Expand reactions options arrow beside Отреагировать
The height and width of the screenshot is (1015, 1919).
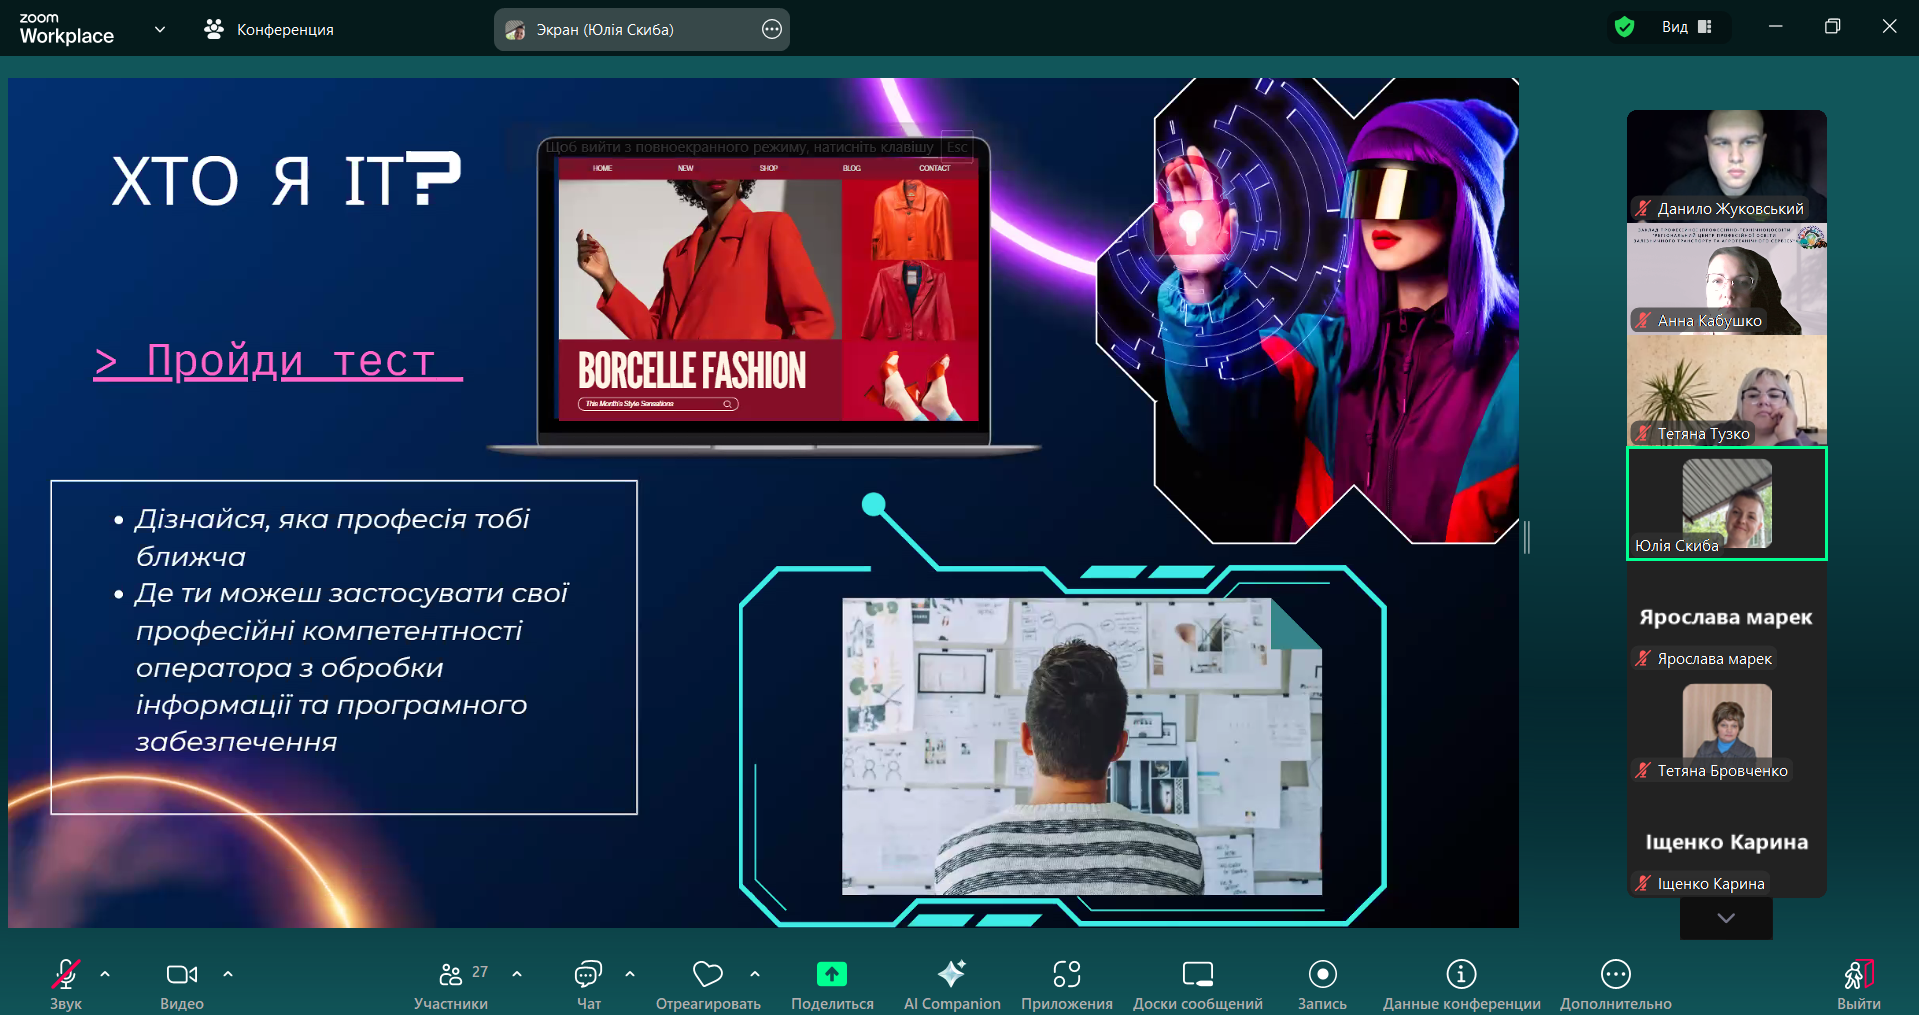click(755, 973)
